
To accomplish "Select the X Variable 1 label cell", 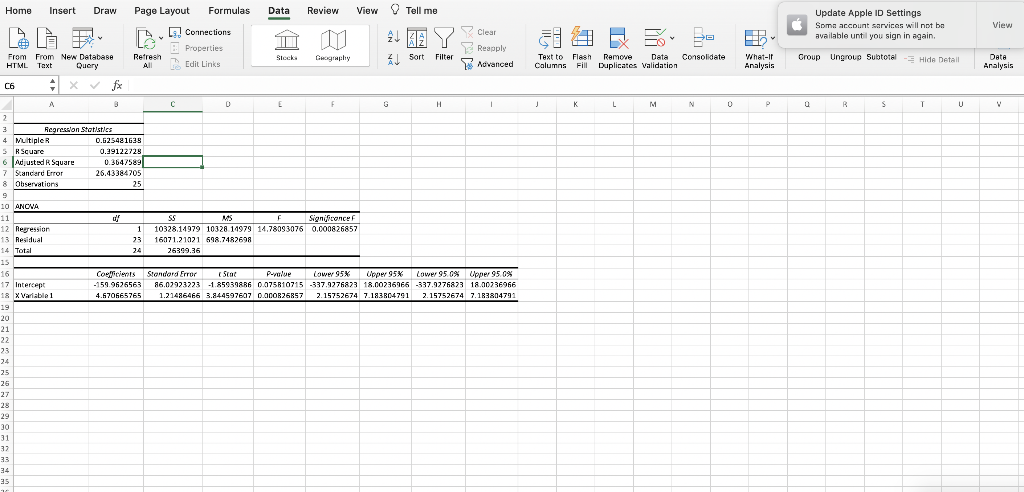I will 50,296.
